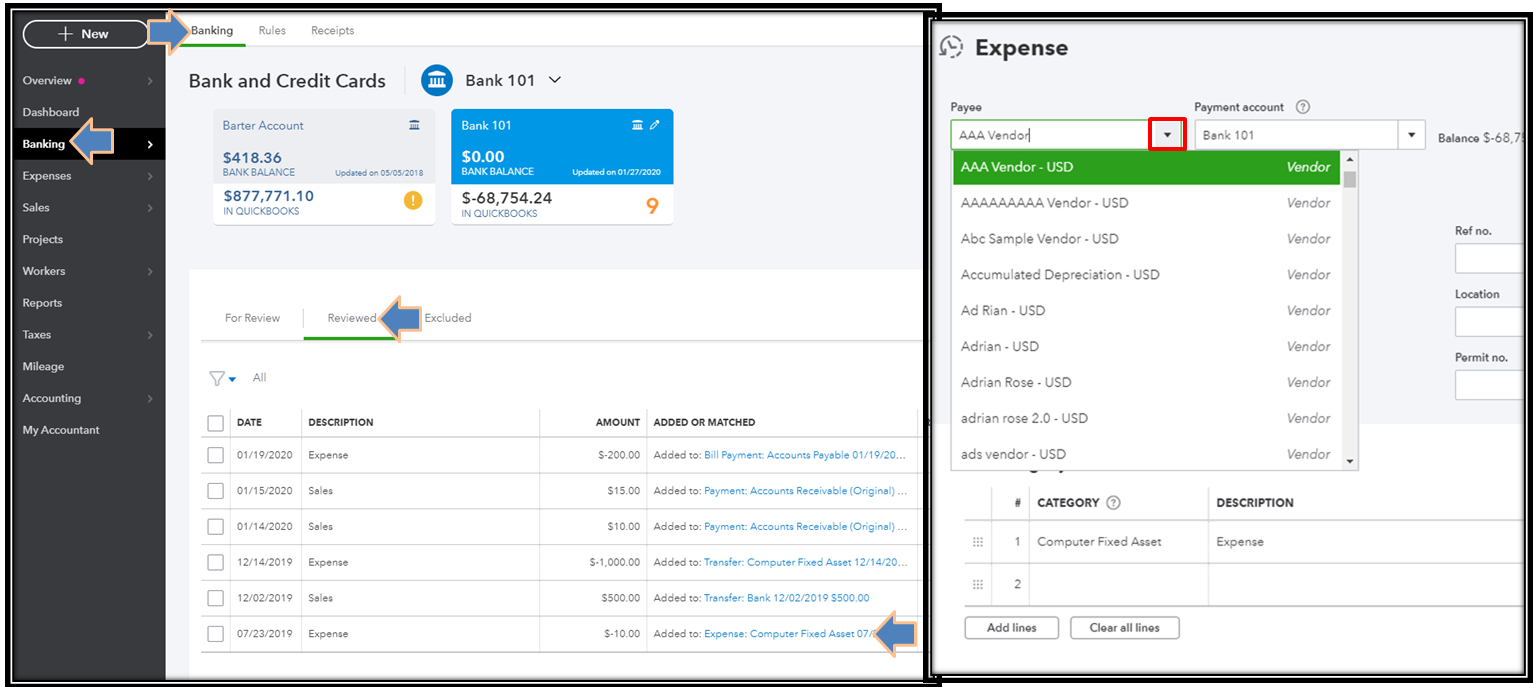
Task: Click the orange 9 pending count on Bank 101
Action: click(652, 206)
